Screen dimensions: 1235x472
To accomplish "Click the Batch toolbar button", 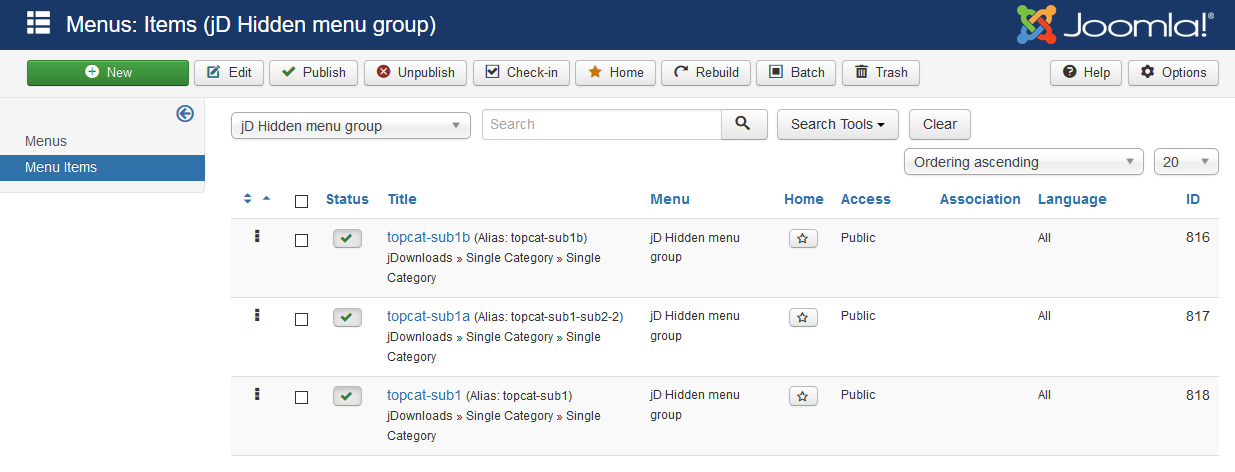I will tap(797, 72).
